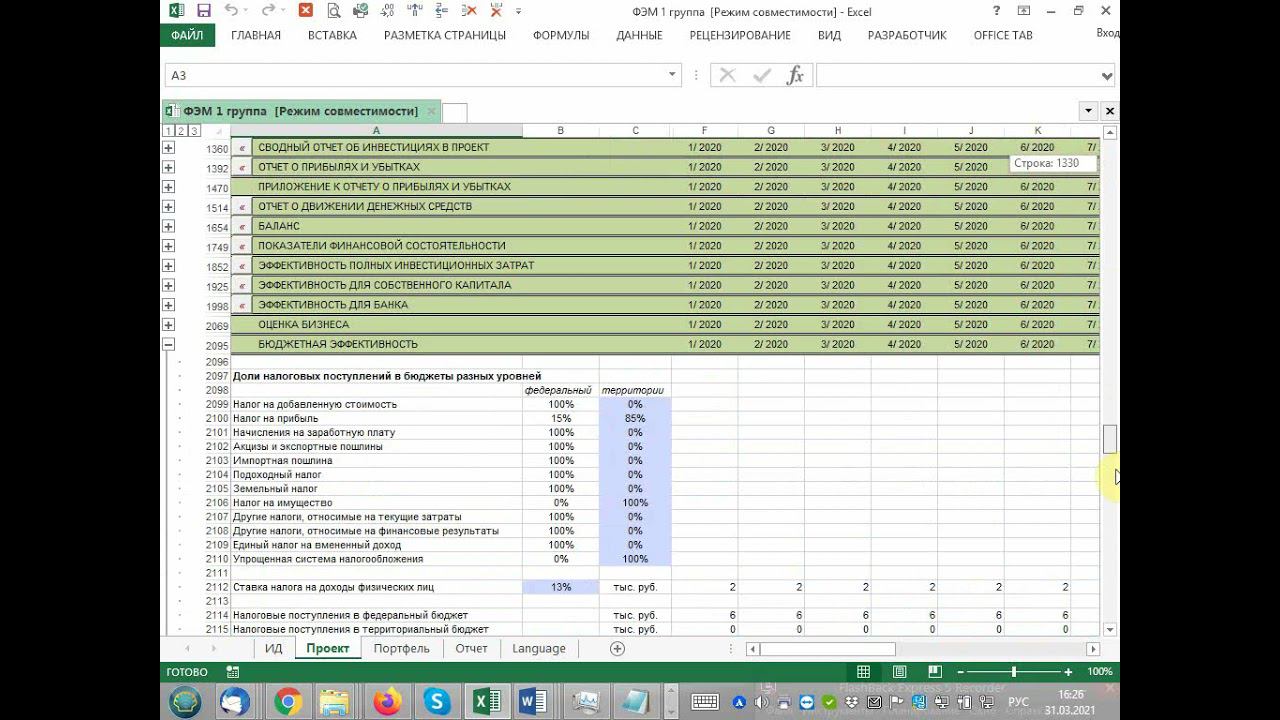1280x720 pixels.
Task: Click the « marker beside БАЛАНС
Action: [x=241, y=226]
